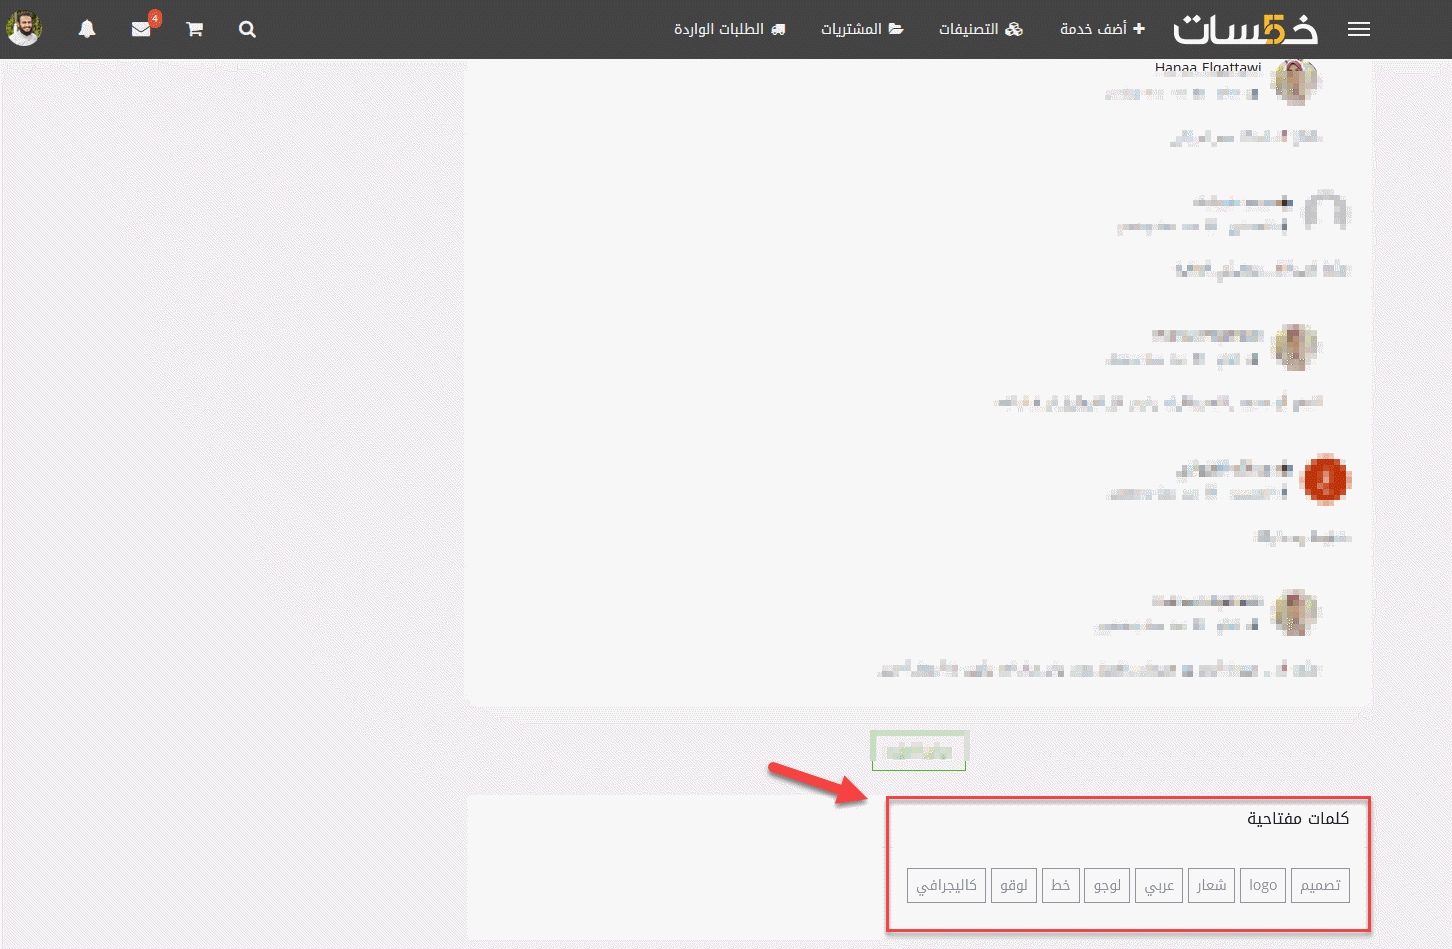Open the user profile avatar menu
This screenshot has height=949, width=1452.
tap(24, 29)
